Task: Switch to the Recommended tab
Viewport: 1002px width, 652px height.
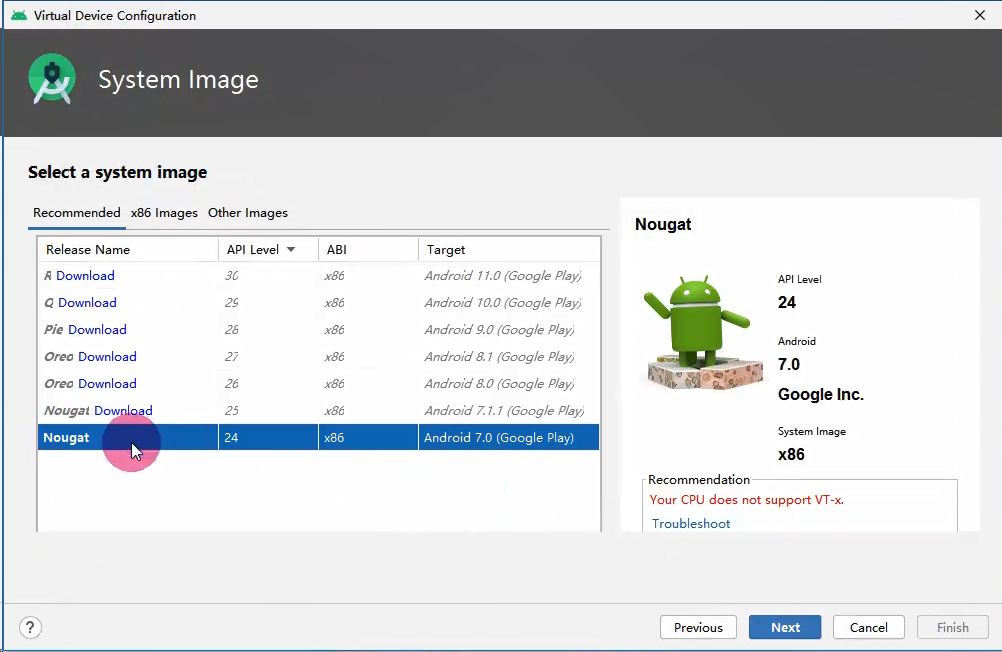Action: pyautogui.click(x=77, y=213)
